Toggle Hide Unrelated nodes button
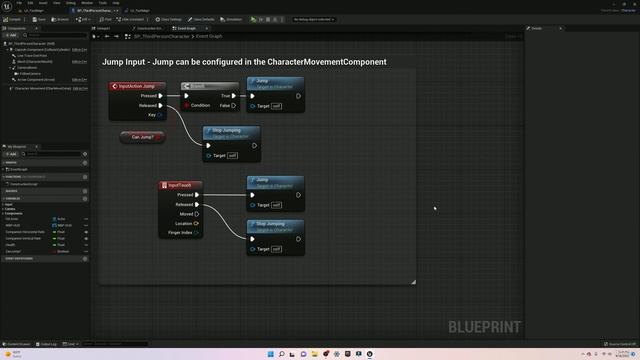The image size is (640, 360). point(130,19)
